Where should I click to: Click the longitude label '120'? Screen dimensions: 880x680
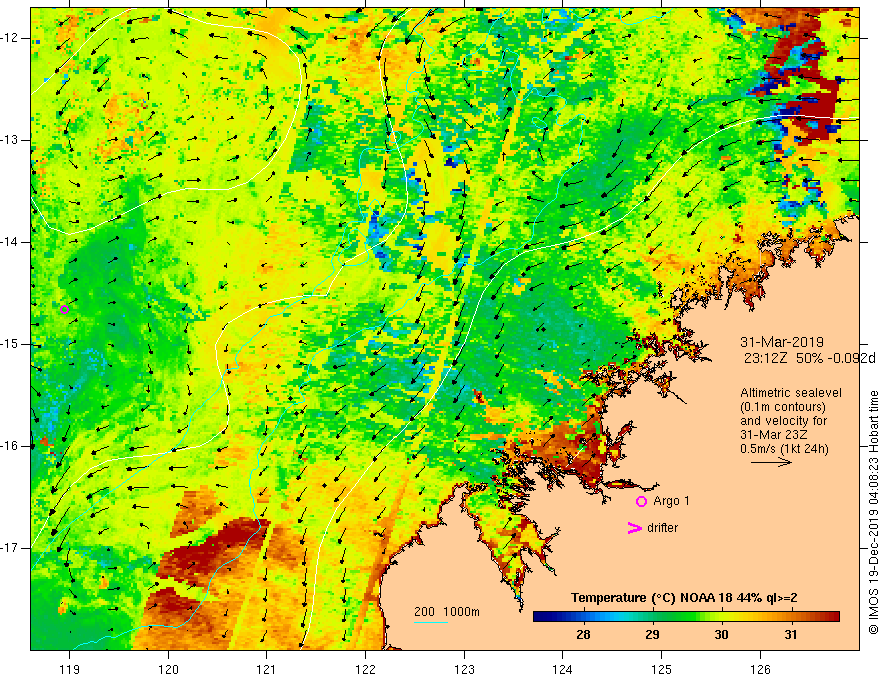tap(168, 669)
